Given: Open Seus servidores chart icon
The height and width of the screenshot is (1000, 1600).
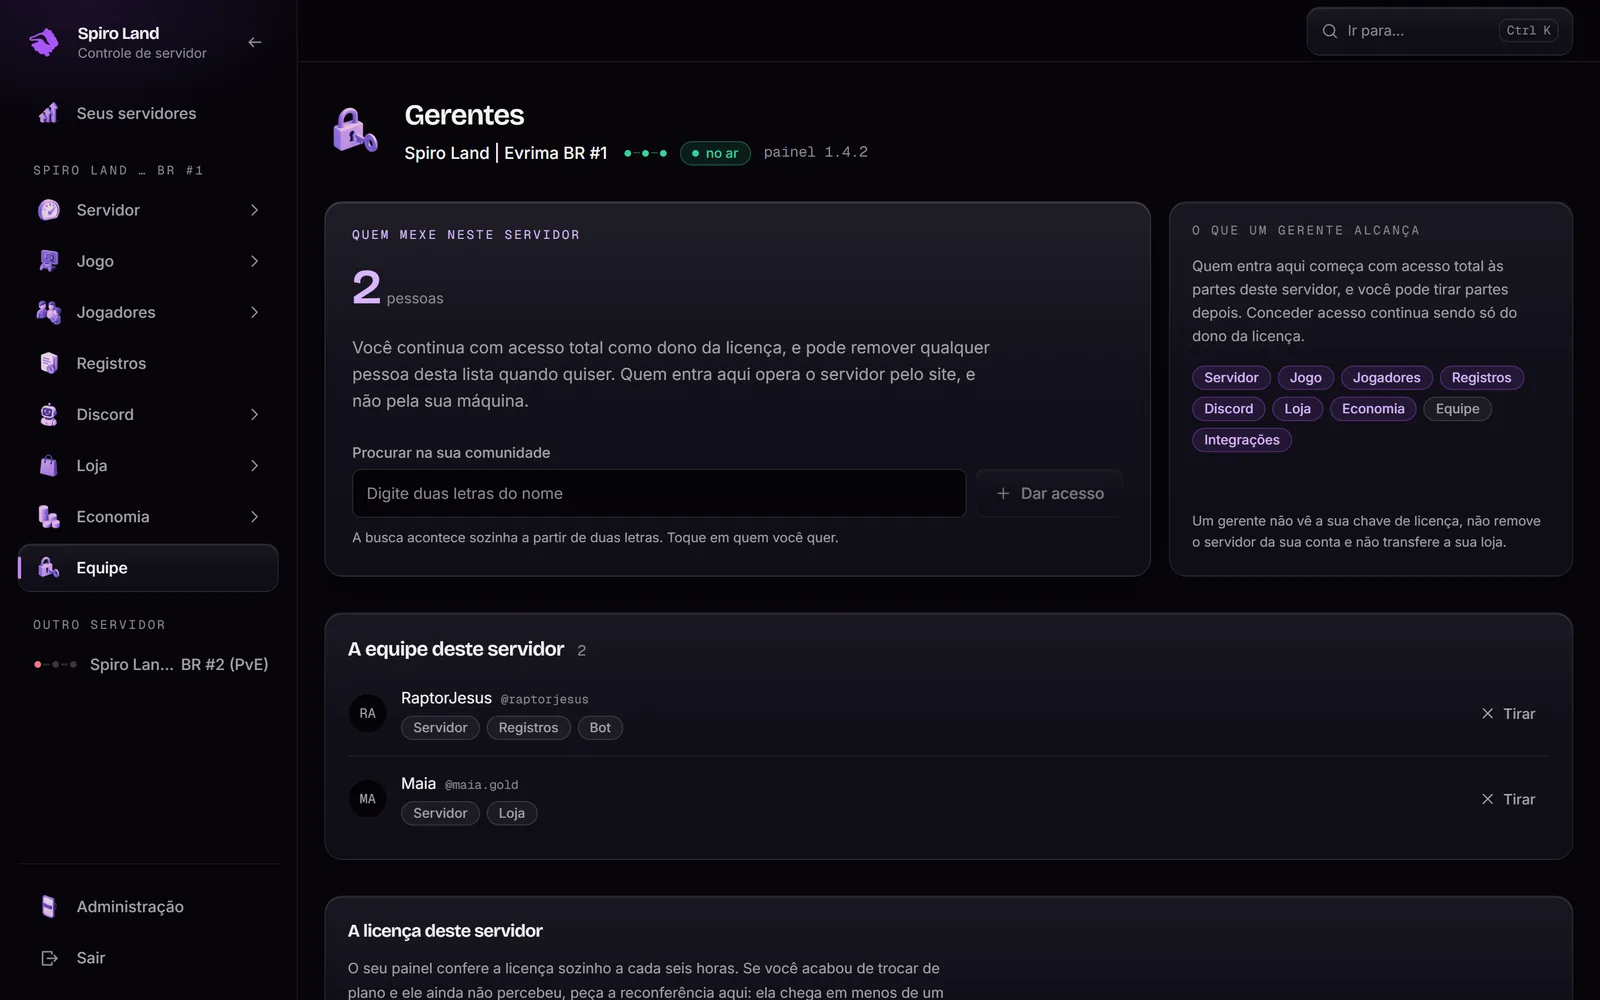Looking at the screenshot, I should [48, 113].
